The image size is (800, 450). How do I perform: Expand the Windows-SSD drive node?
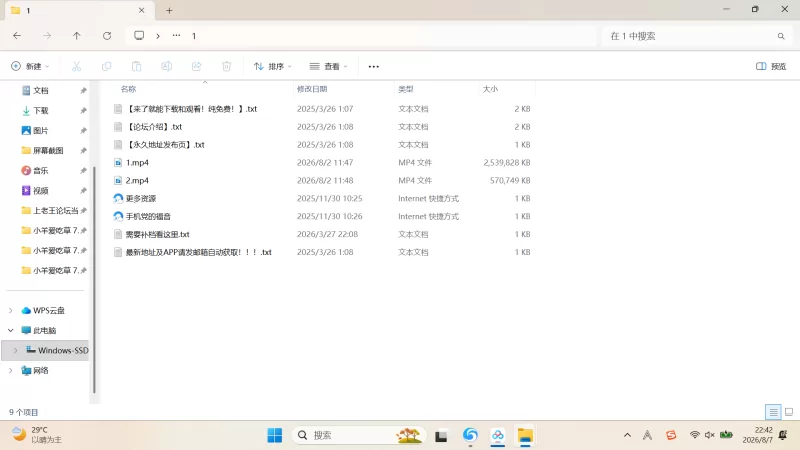15,350
